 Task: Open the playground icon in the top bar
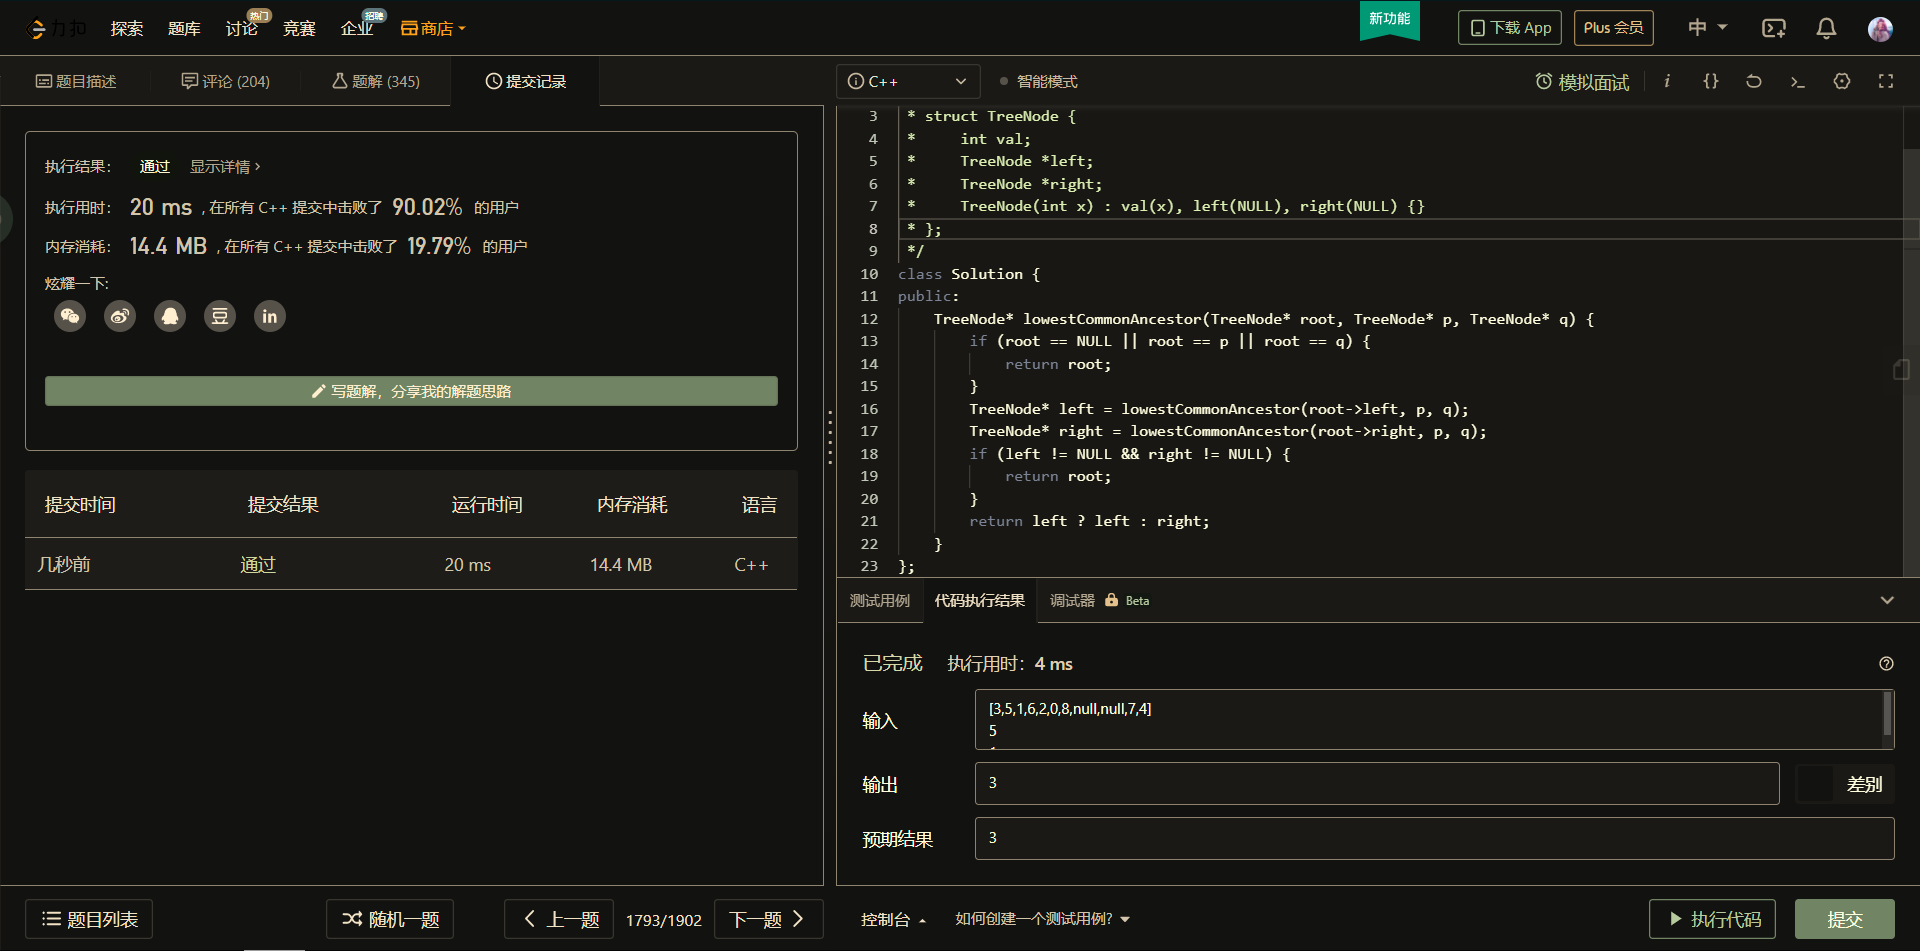coord(1773,28)
